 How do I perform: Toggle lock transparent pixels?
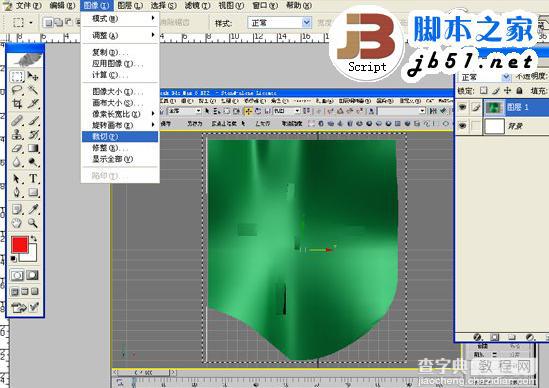pyautogui.click(x=484, y=91)
